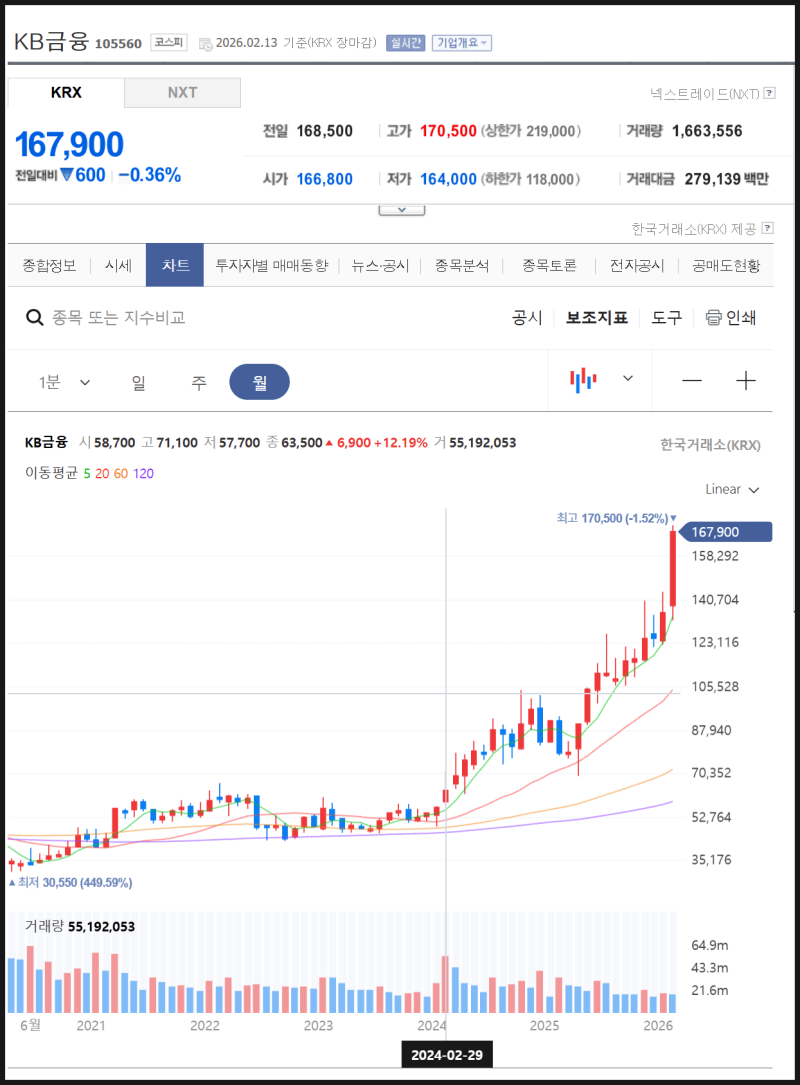Open the 투자자별 매매동향 tab

(x=271, y=266)
